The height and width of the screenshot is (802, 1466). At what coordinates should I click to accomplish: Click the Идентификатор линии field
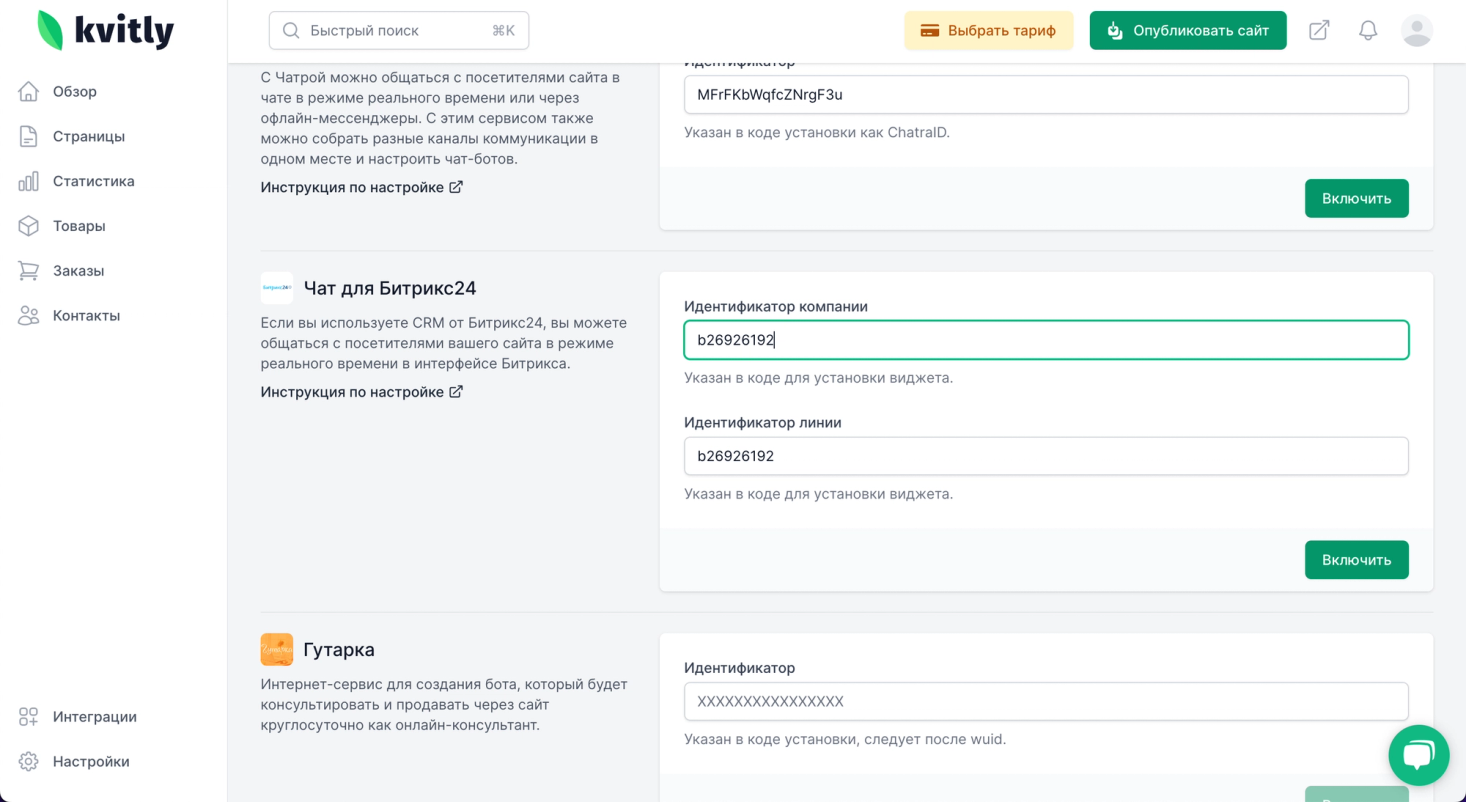[x=1046, y=456]
